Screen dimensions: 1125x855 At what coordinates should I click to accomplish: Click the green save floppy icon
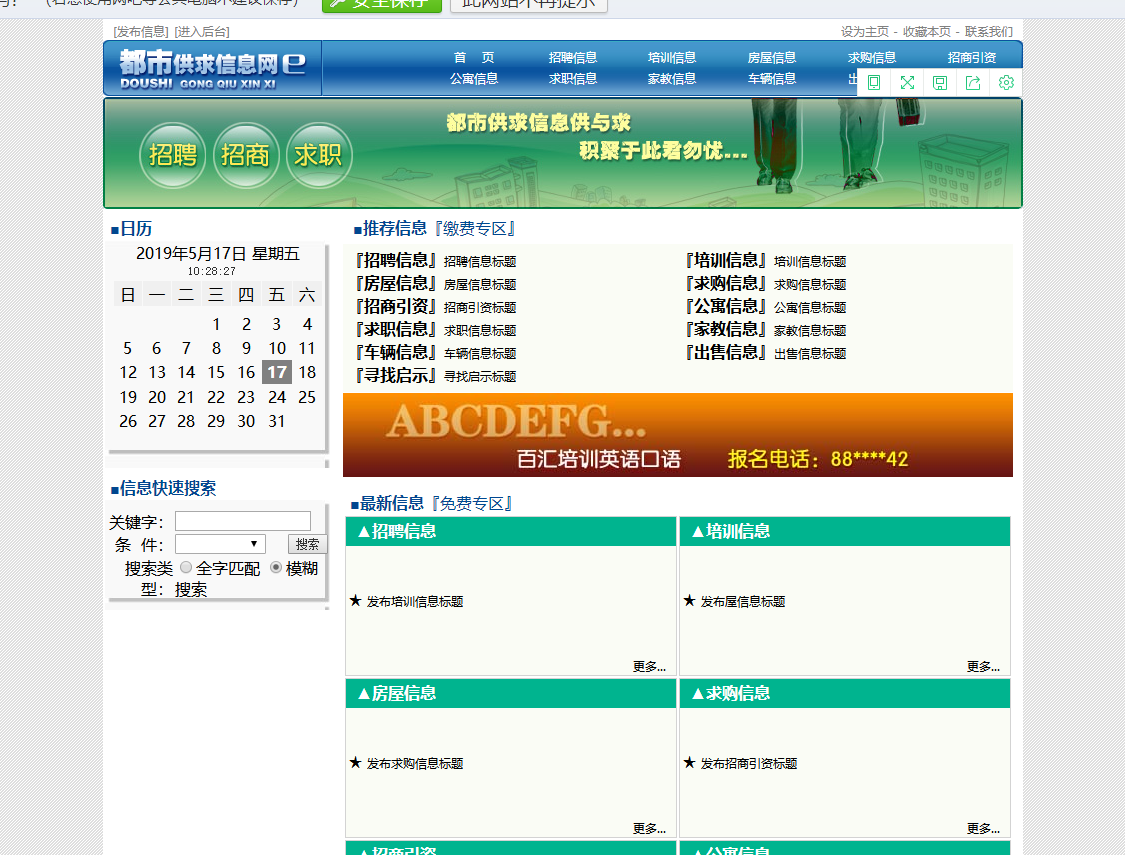click(x=940, y=82)
